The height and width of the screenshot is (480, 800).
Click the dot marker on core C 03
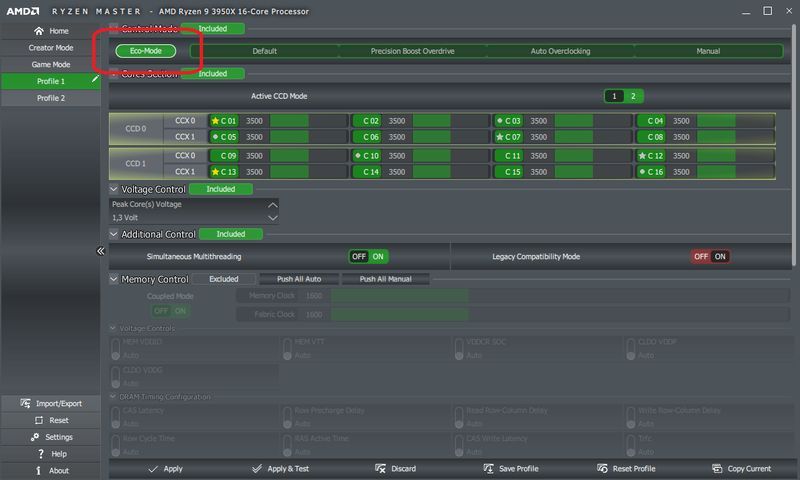pos(499,121)
